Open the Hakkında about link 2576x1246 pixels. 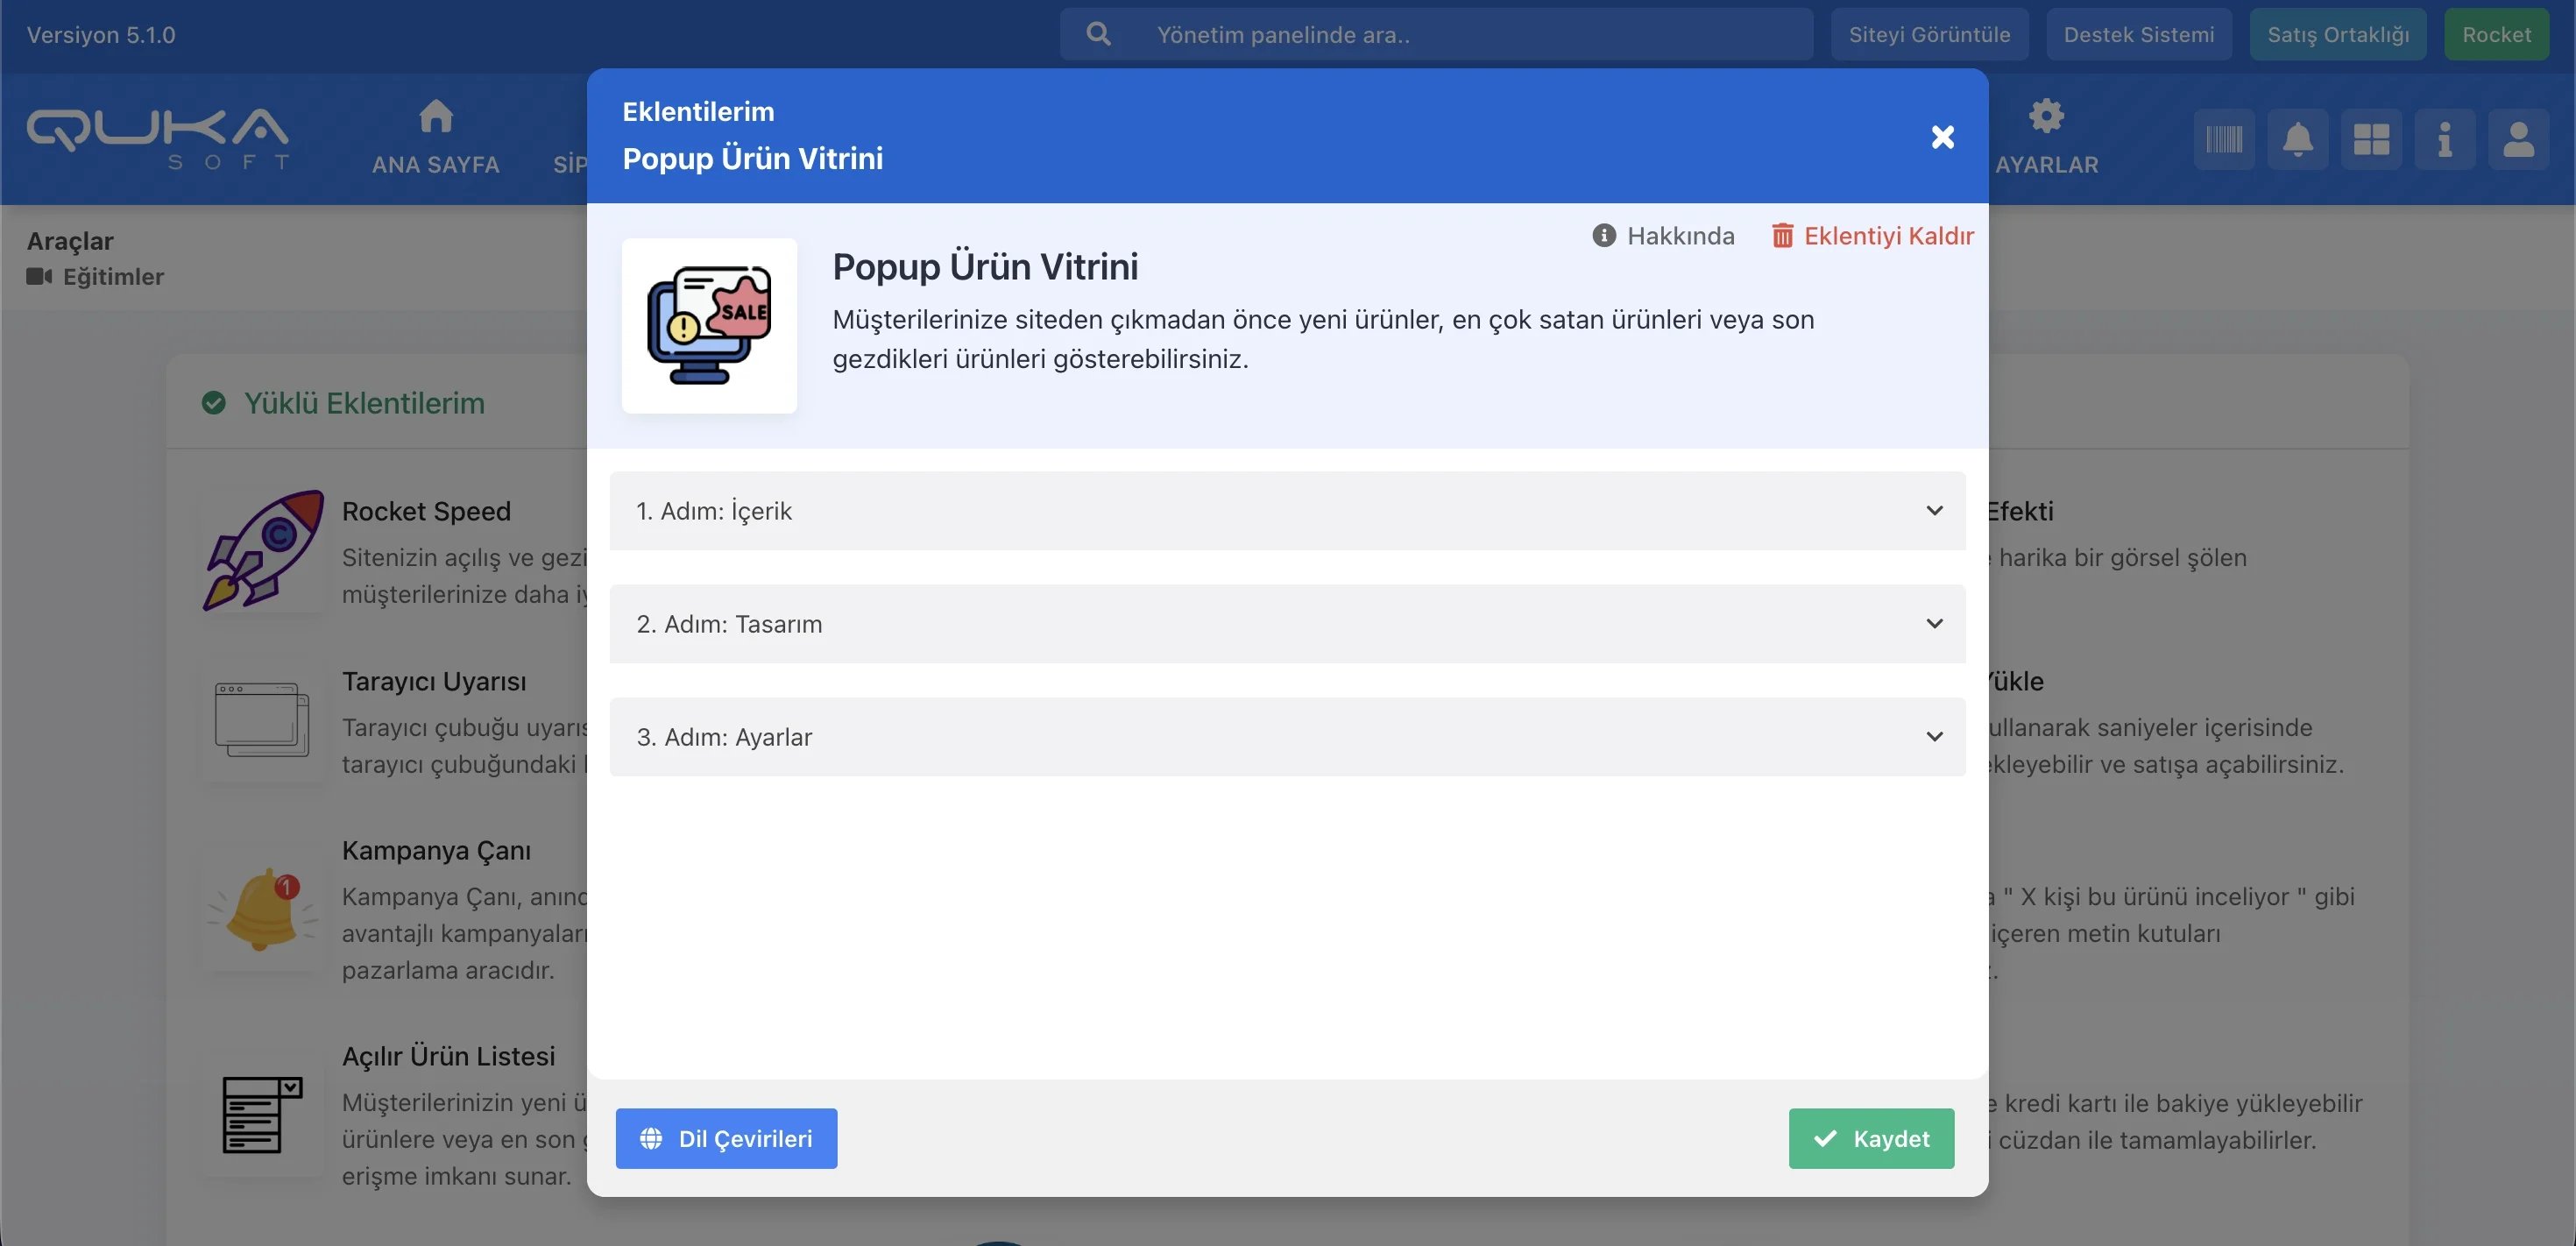pos(1663,236)
